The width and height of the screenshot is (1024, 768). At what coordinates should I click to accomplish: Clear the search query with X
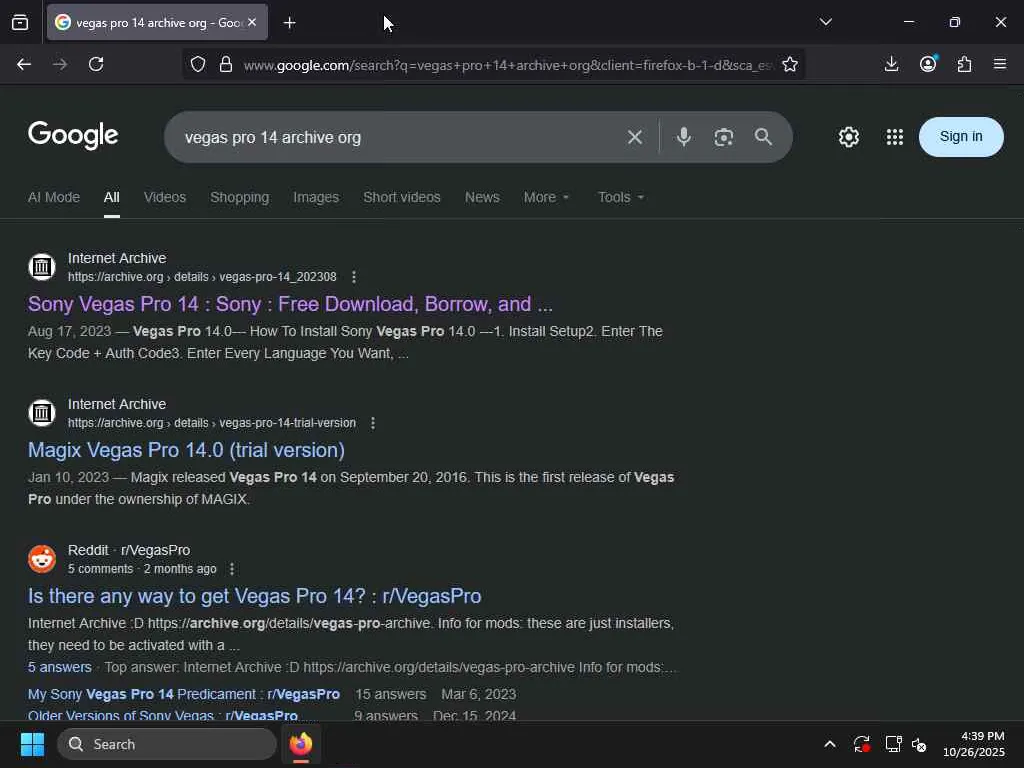click(x=635, y=137)
